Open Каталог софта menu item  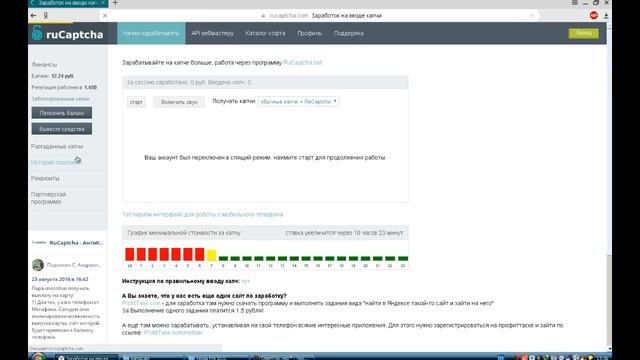point(265,33)
